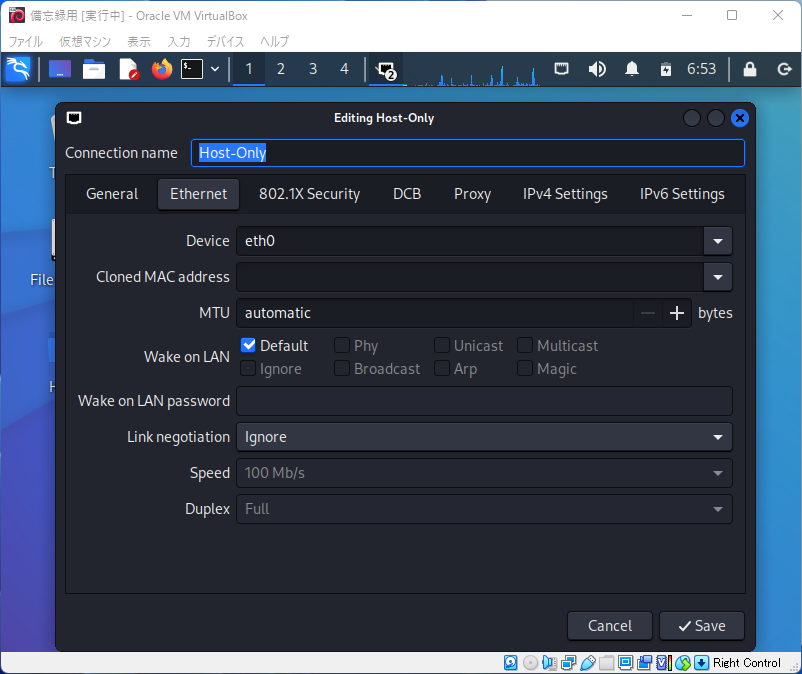Screen dimensions: 802x674
Task: Toggle the Broadcast checkbox
Action: pyautogui.click(x=342, y=368)
